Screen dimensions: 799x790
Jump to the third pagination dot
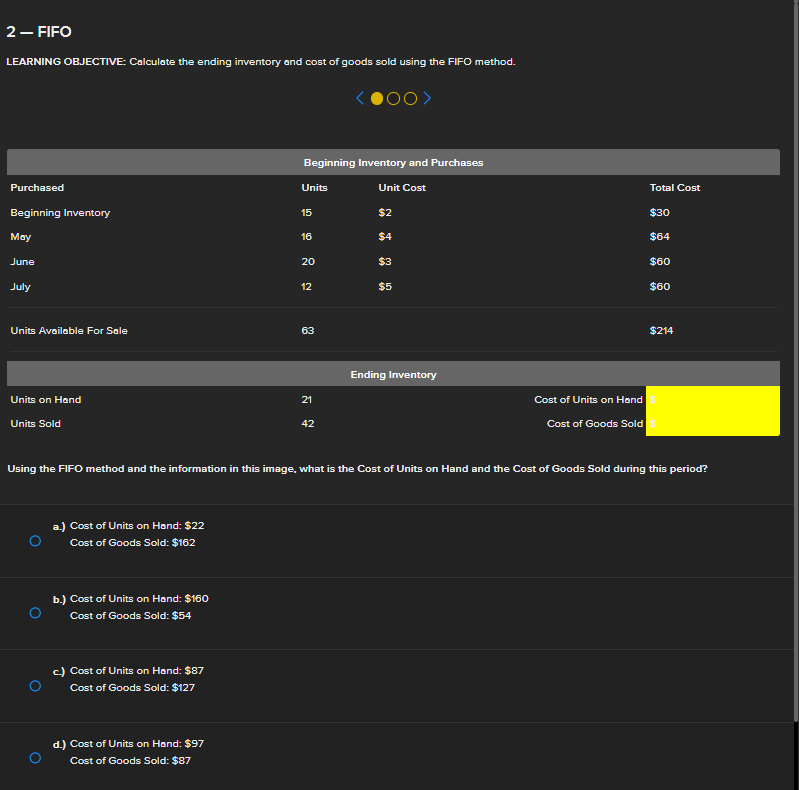(409, 98)
